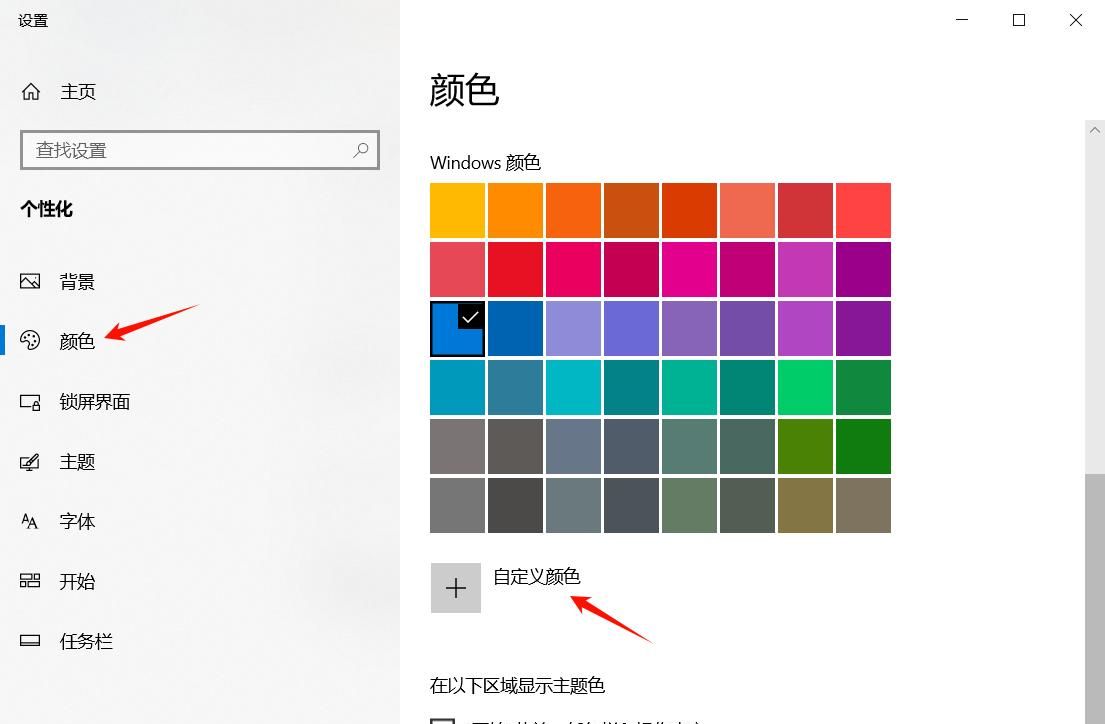This screenshot has height=724, width=1105.
Task: Open 锁屏界面 via the lock screen icon
Action: (29, 401)
